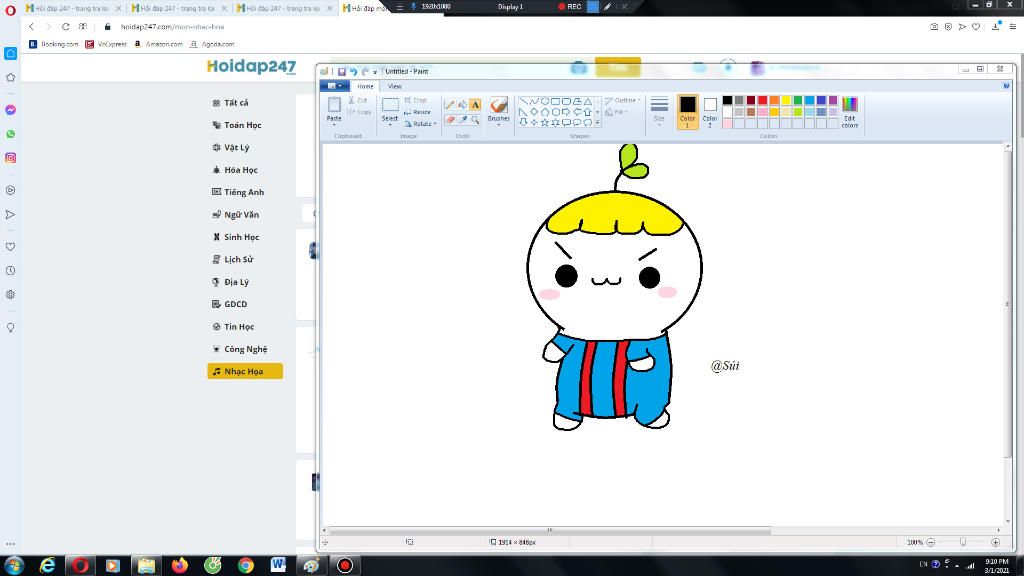1024x576 pixels.
Task: Choose the Fill with color bucket tool
Action: tap(462, 104)
